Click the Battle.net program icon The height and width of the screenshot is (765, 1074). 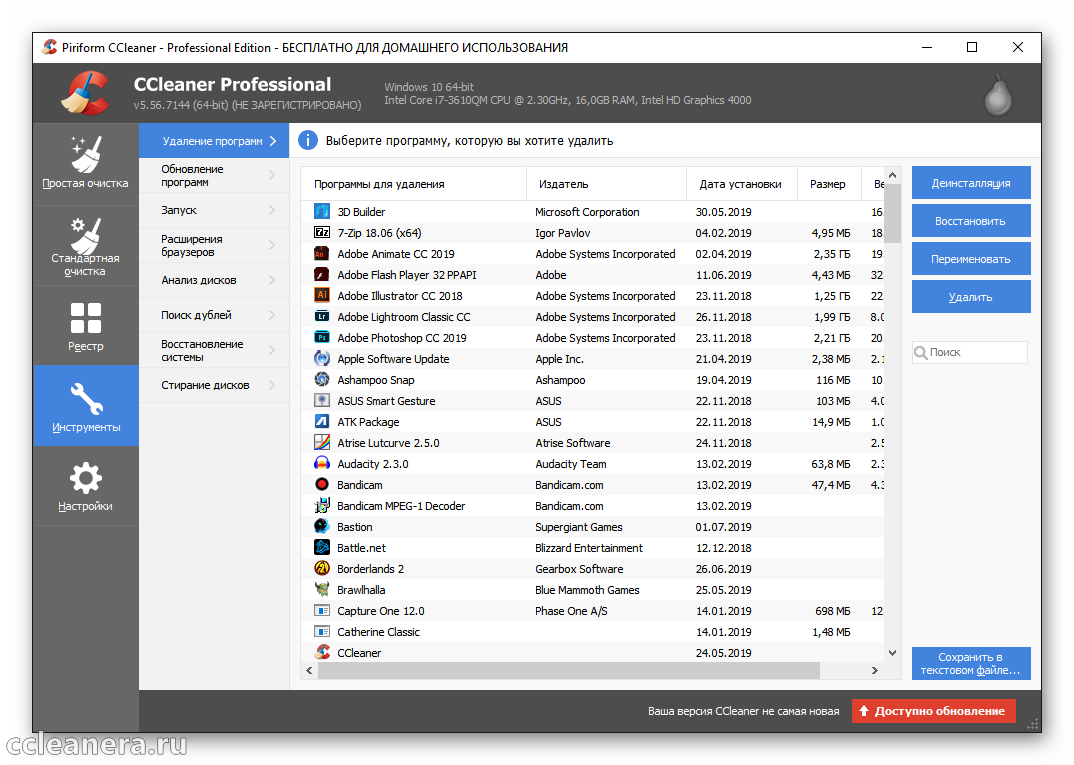click(x=322, y=548)
